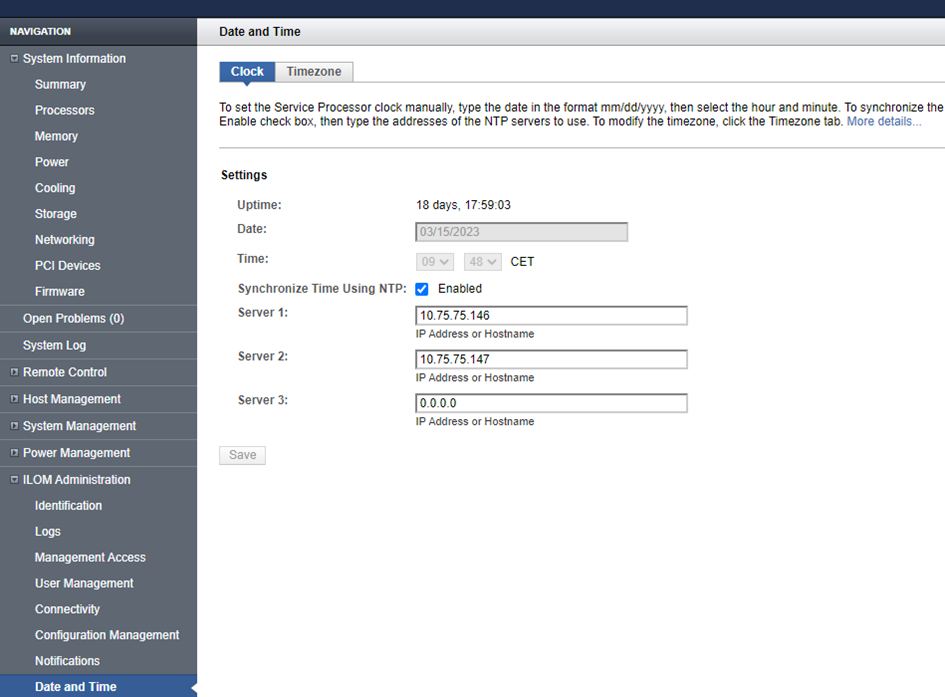Click the Server 1 address field
Viewport: 945px width, 697px height.
pos(551,316)
